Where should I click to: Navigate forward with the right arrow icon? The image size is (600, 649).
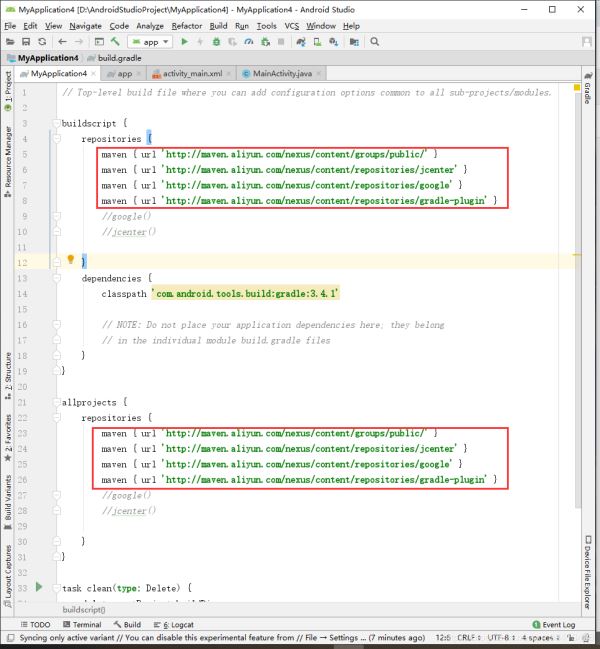[79, 42]
